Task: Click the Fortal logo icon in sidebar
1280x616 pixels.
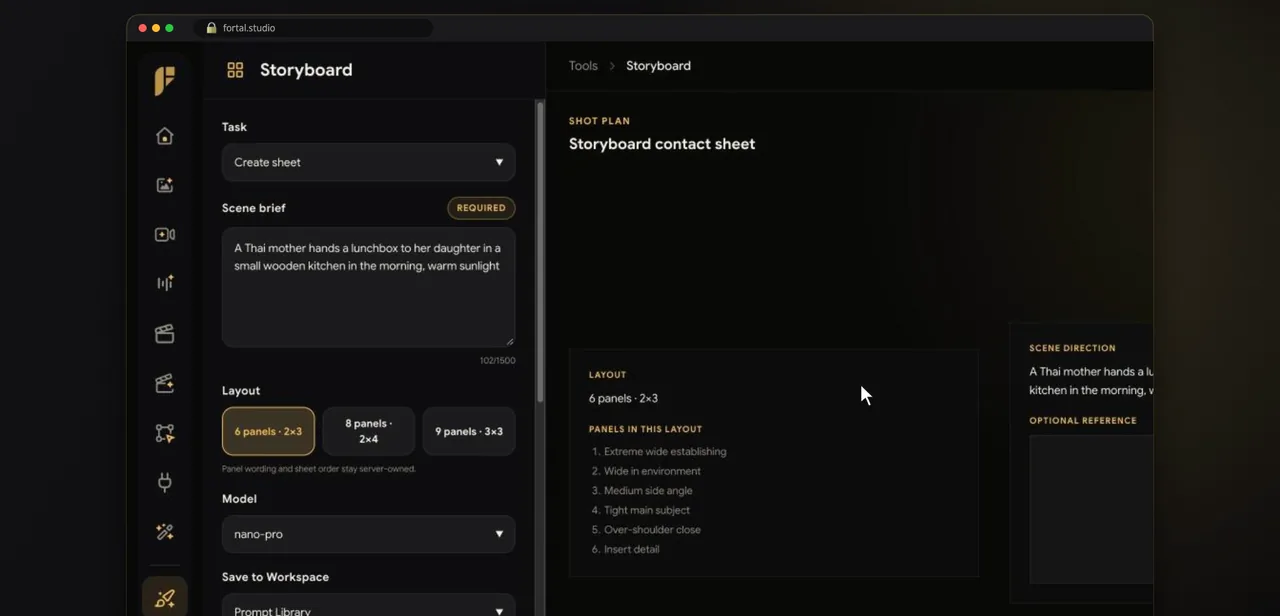Action: (165, 81)
